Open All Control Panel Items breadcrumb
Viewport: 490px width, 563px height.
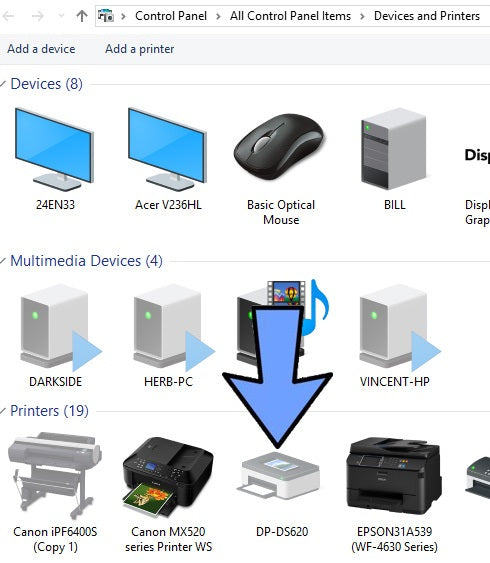[290, 16]
